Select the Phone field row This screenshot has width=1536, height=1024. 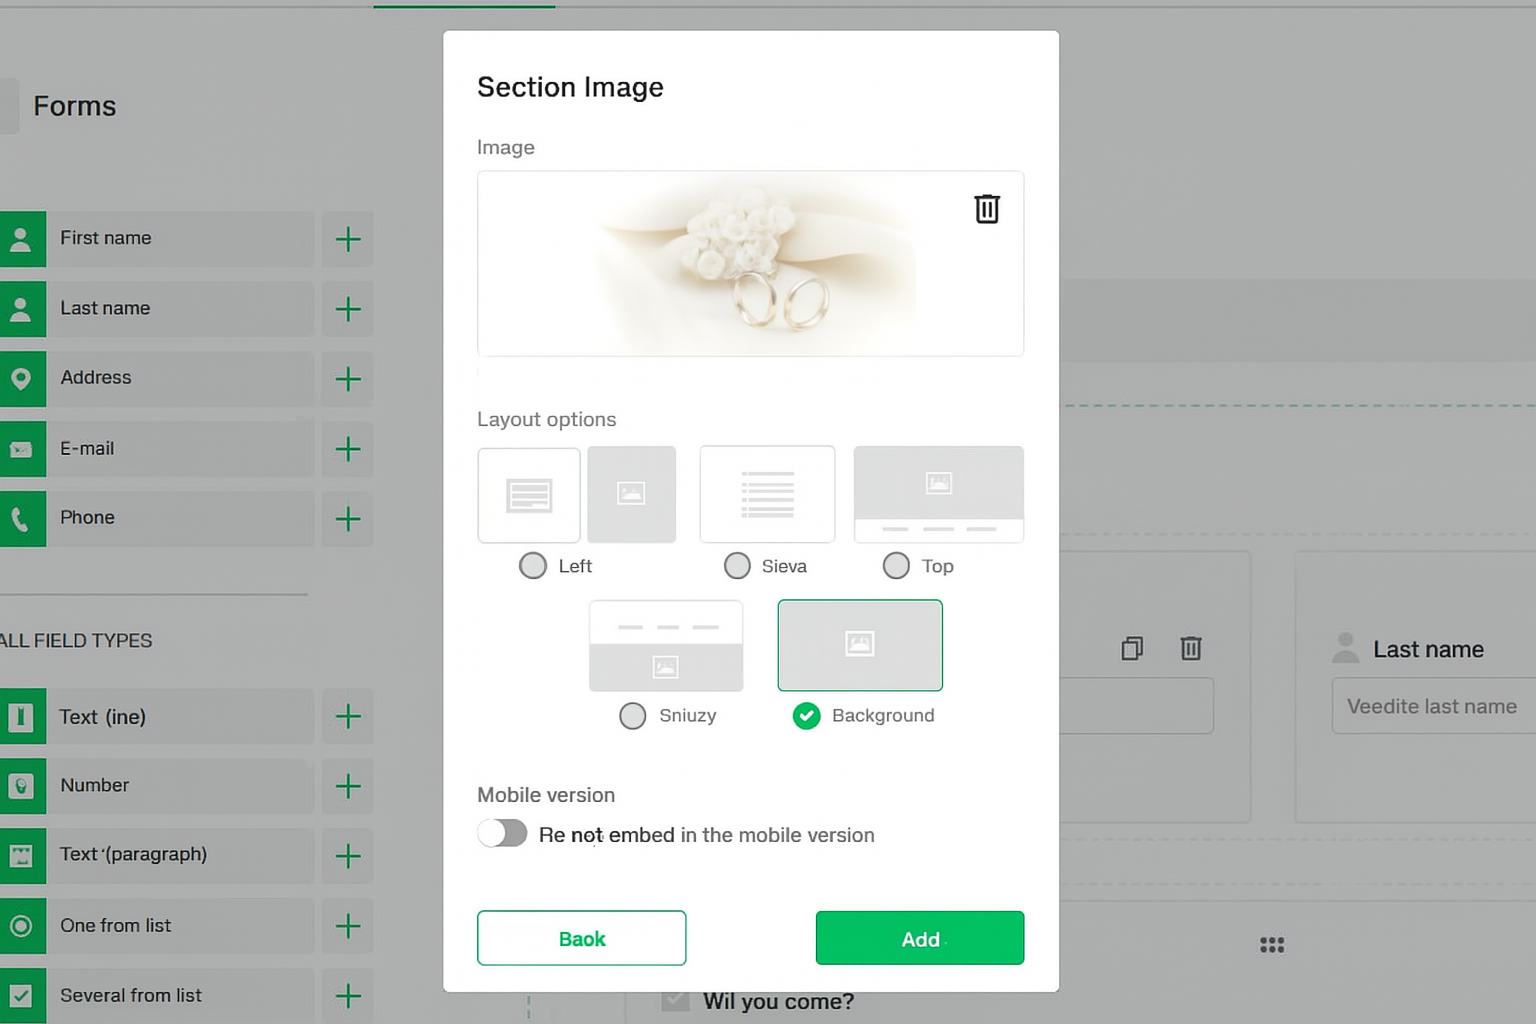click(157, 519)
